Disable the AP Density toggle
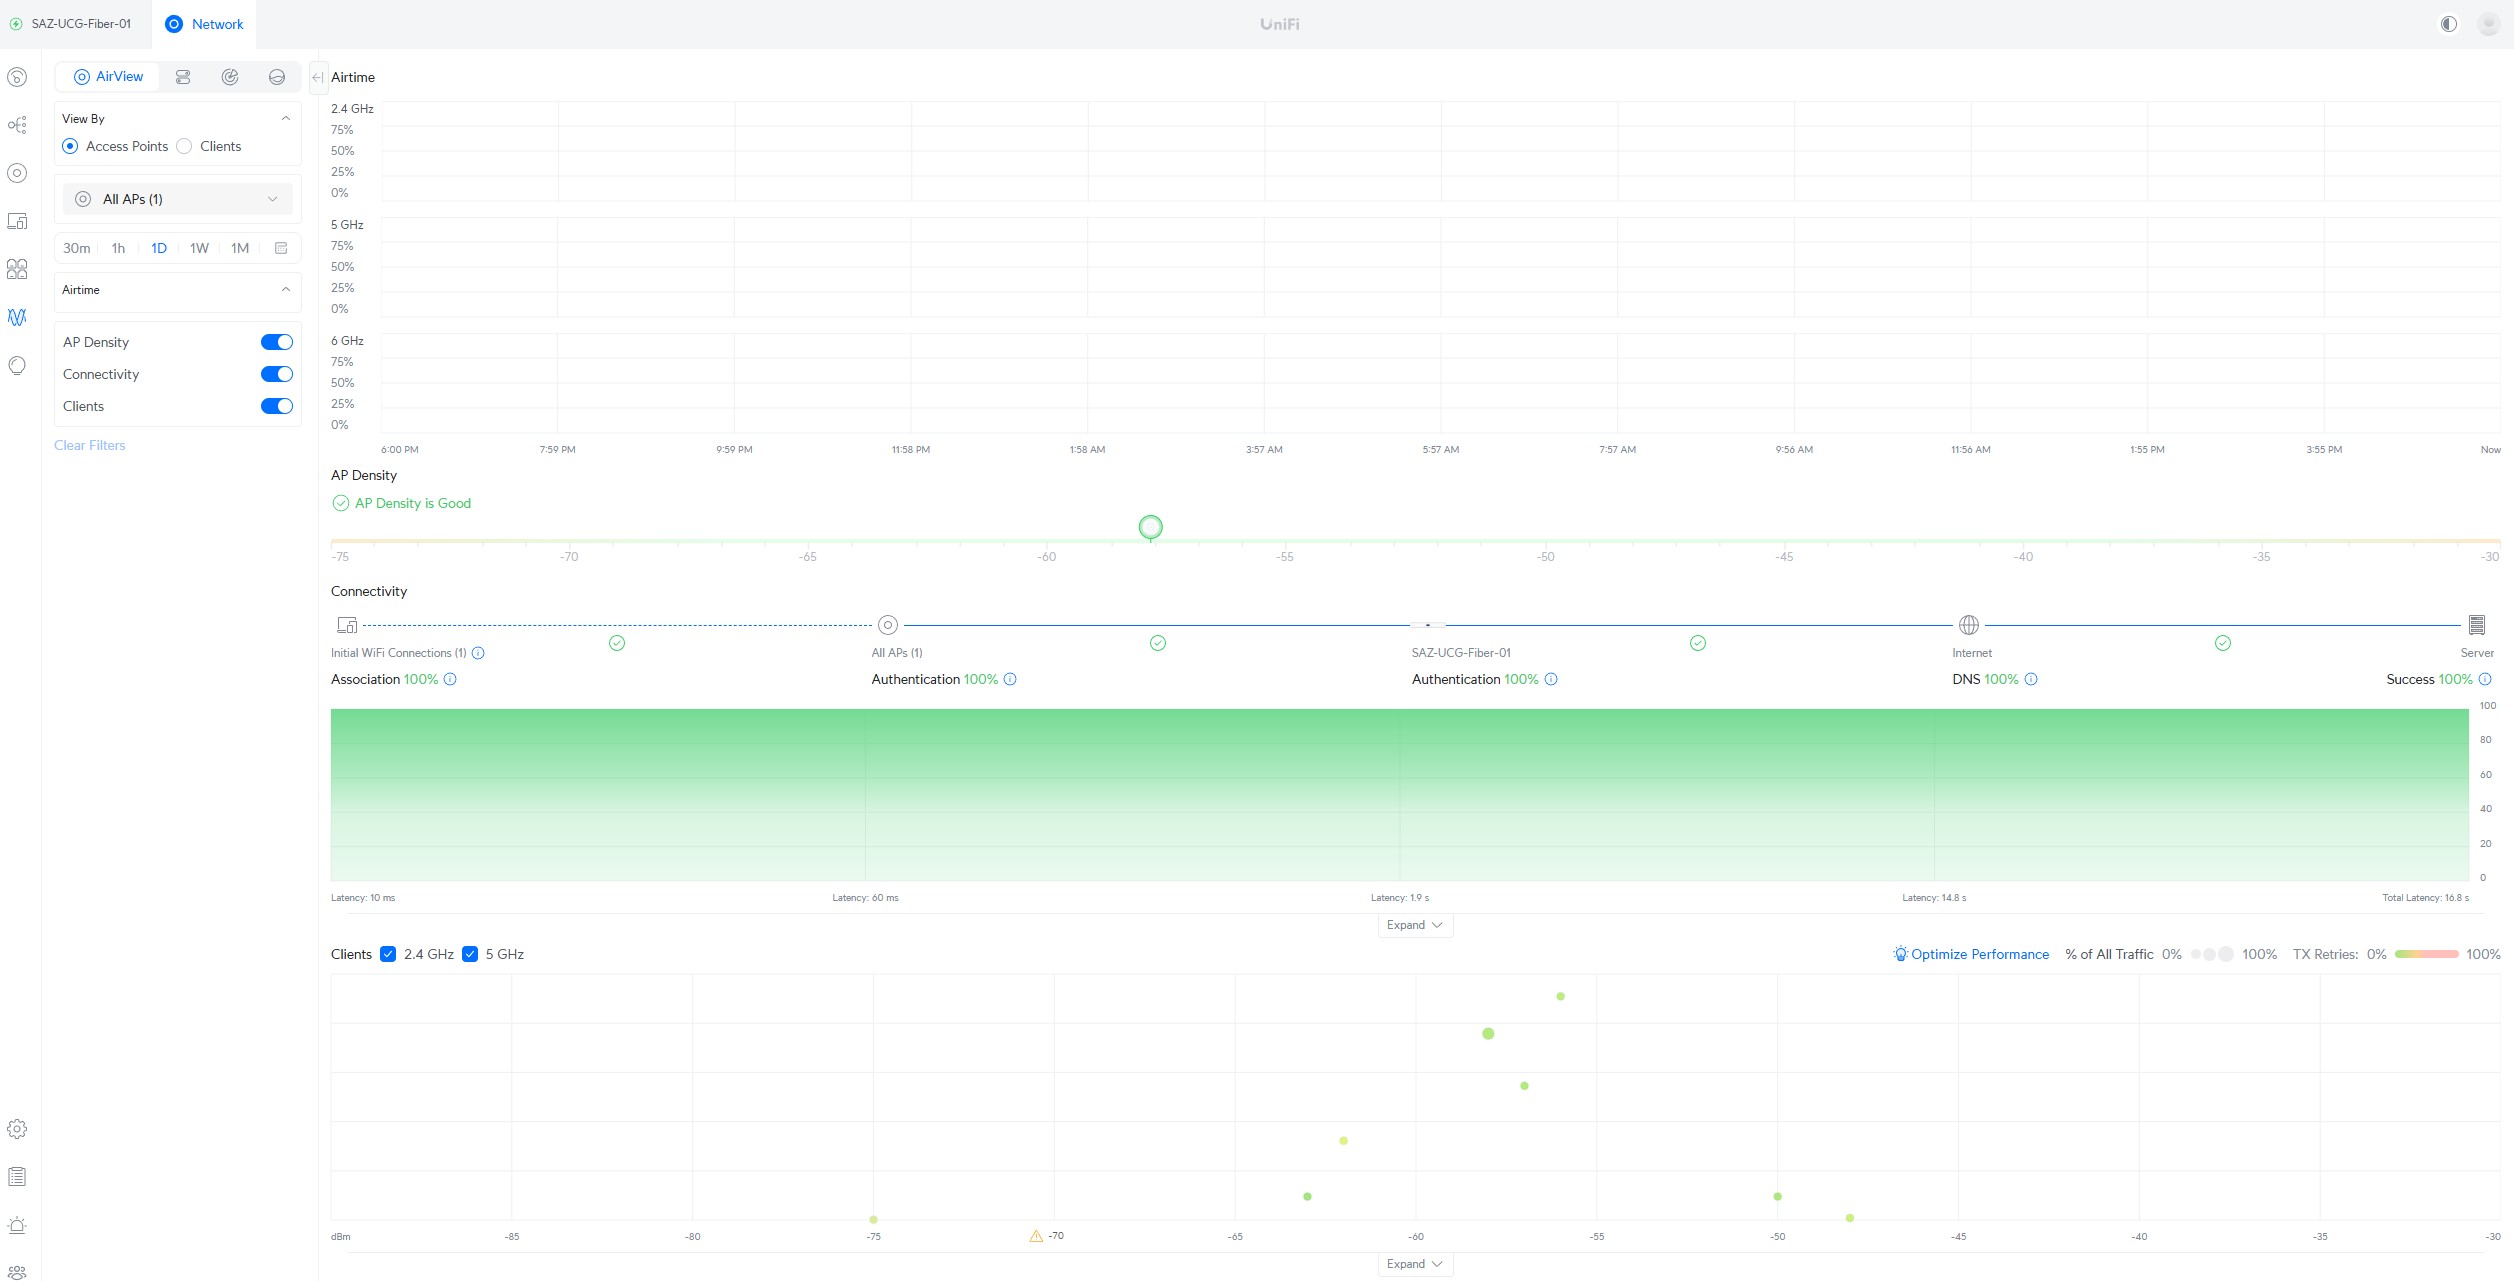 tap(277, 342)
